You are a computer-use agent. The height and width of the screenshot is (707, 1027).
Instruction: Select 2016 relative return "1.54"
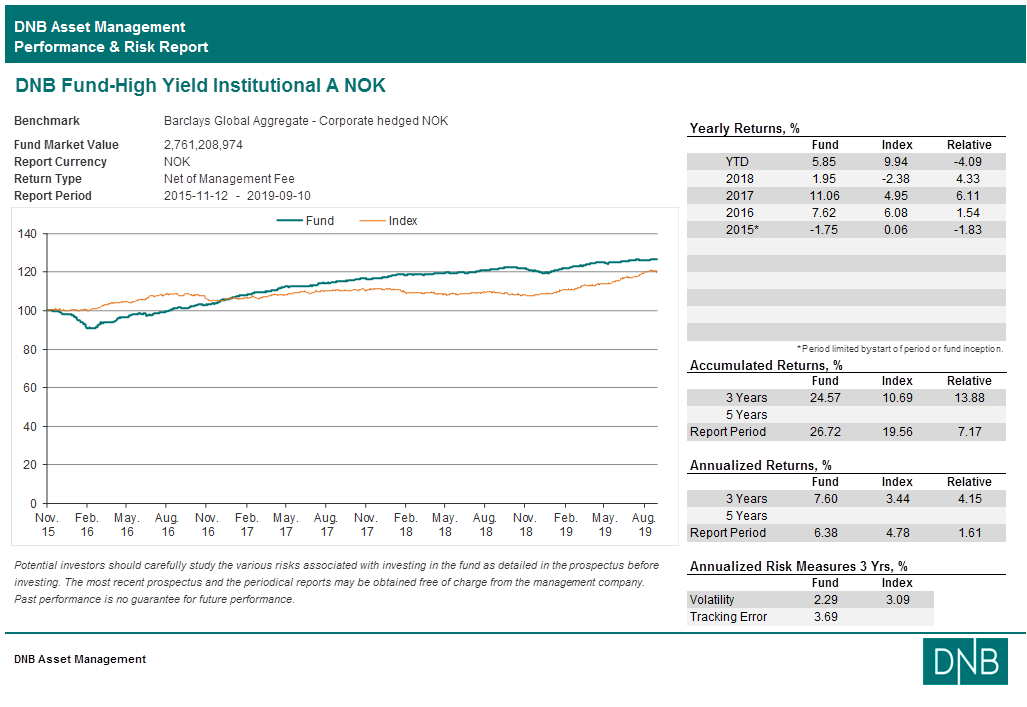(967, 213)
